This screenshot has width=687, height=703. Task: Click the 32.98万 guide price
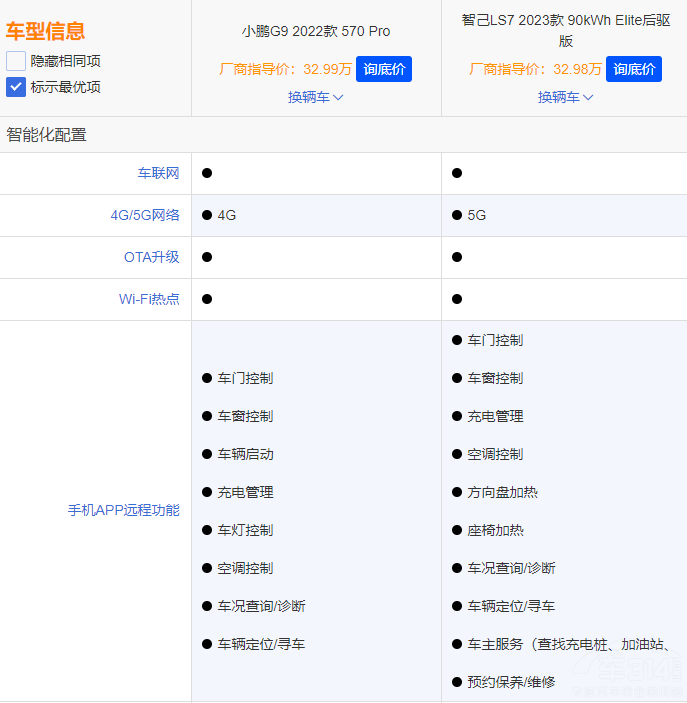point(577,69)
